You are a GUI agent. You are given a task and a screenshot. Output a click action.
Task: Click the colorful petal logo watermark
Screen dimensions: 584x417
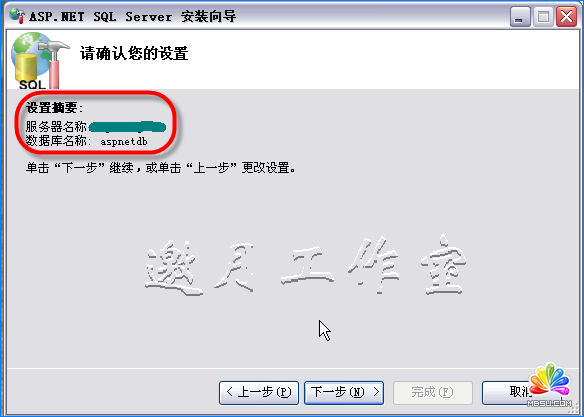click(550, 381)
